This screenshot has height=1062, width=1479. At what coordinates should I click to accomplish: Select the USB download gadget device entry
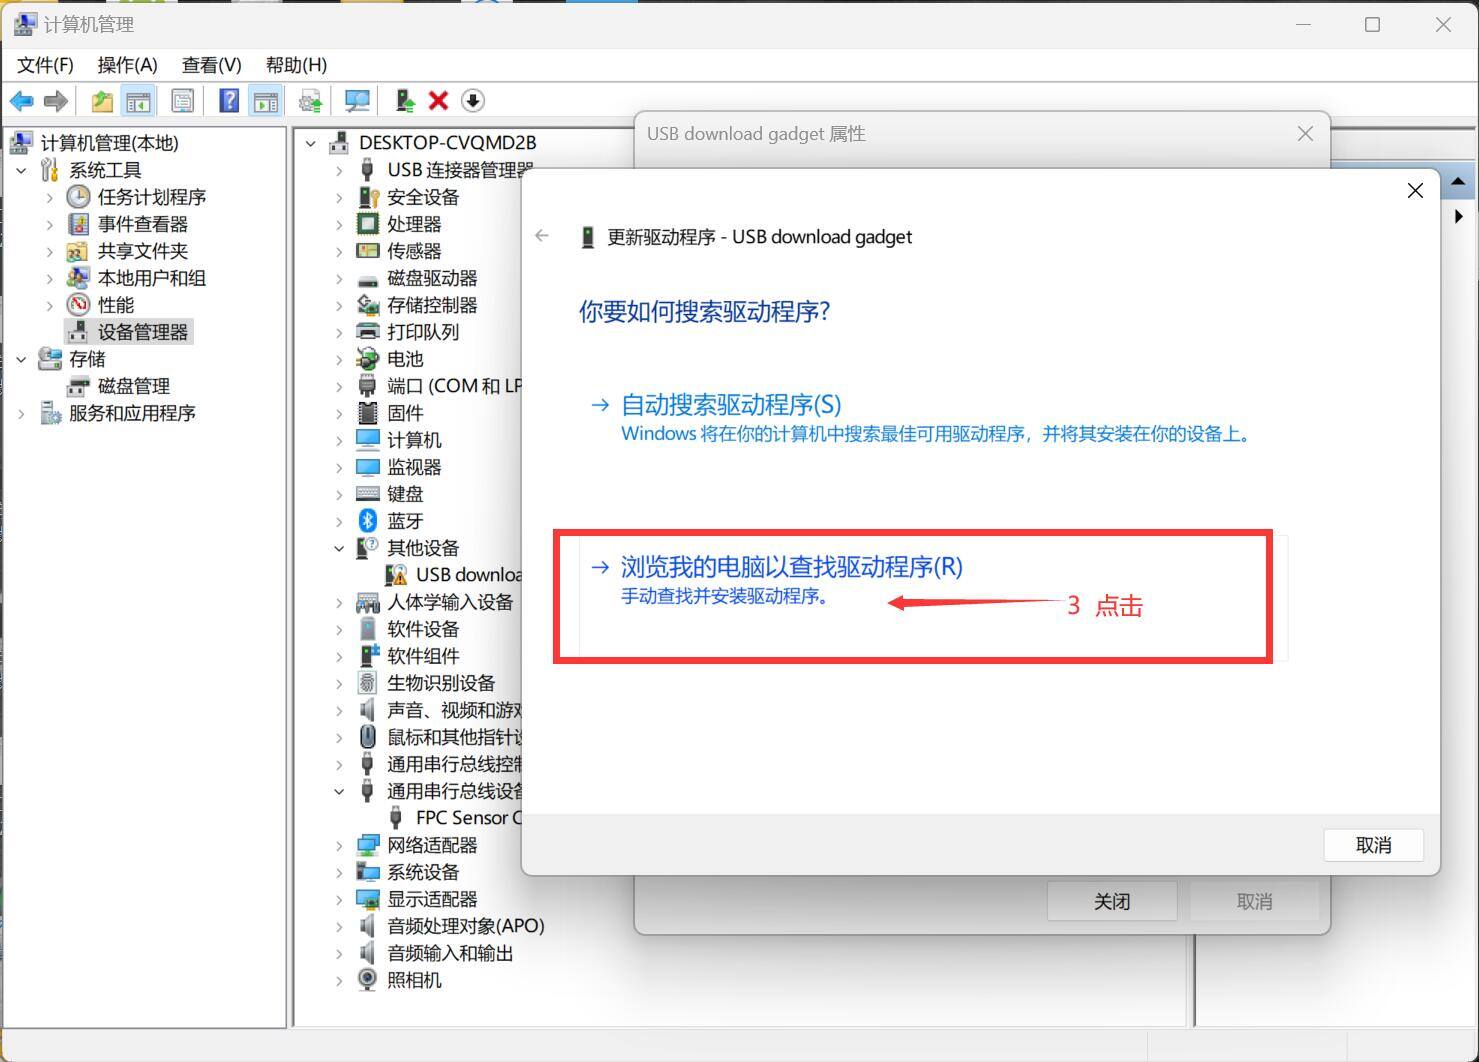tap(468, 575)
